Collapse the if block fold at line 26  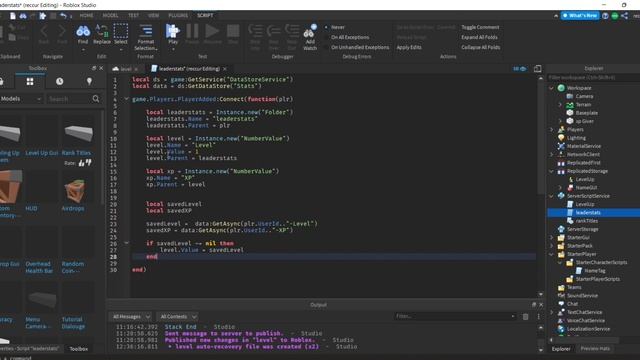click(127, 243)
